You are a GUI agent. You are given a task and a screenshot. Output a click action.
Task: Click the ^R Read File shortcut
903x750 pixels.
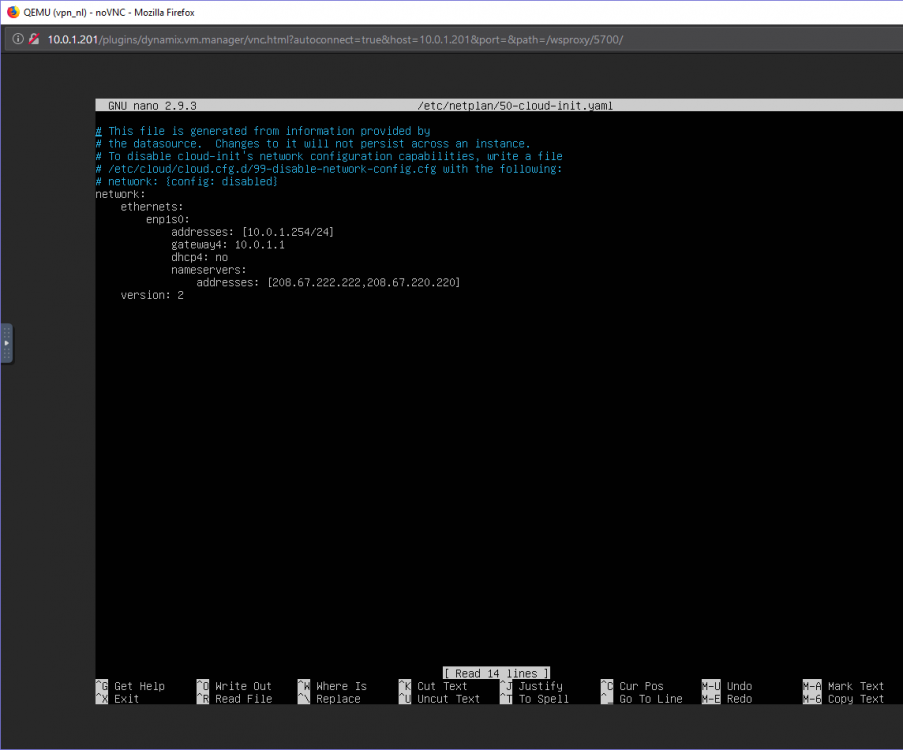[235, 699]
